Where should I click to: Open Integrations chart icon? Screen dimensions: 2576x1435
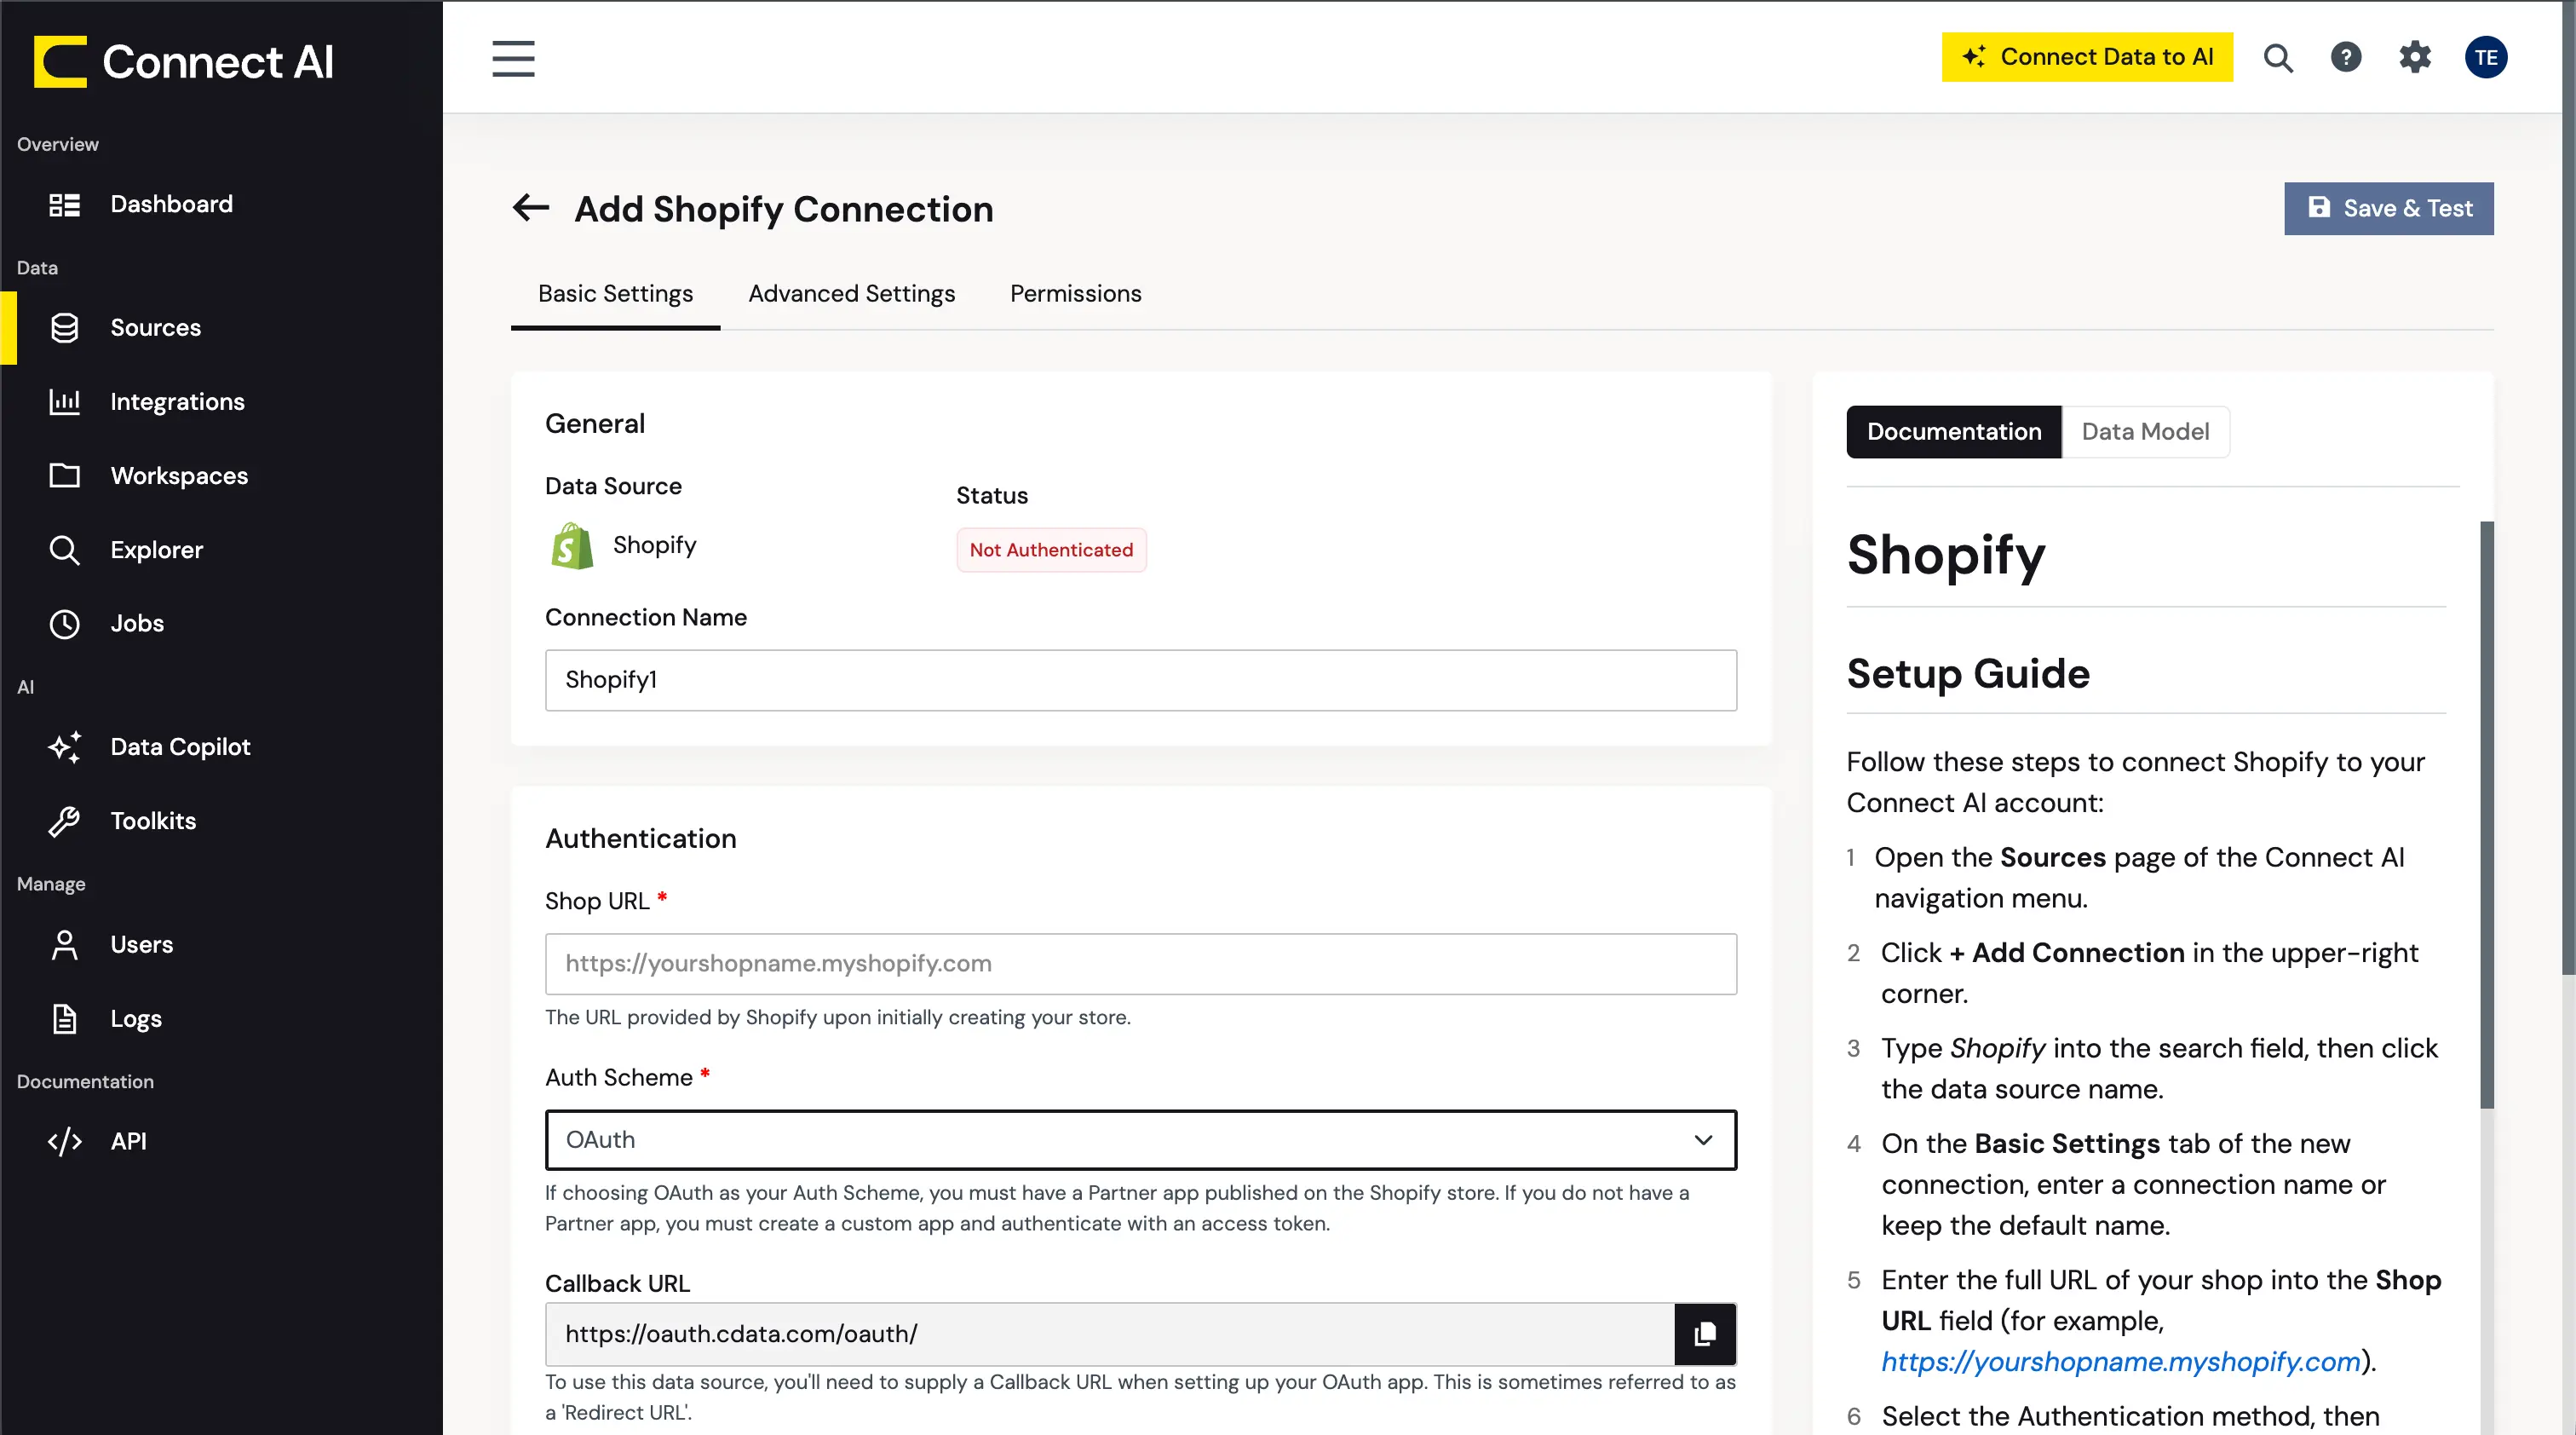[65, 402]
